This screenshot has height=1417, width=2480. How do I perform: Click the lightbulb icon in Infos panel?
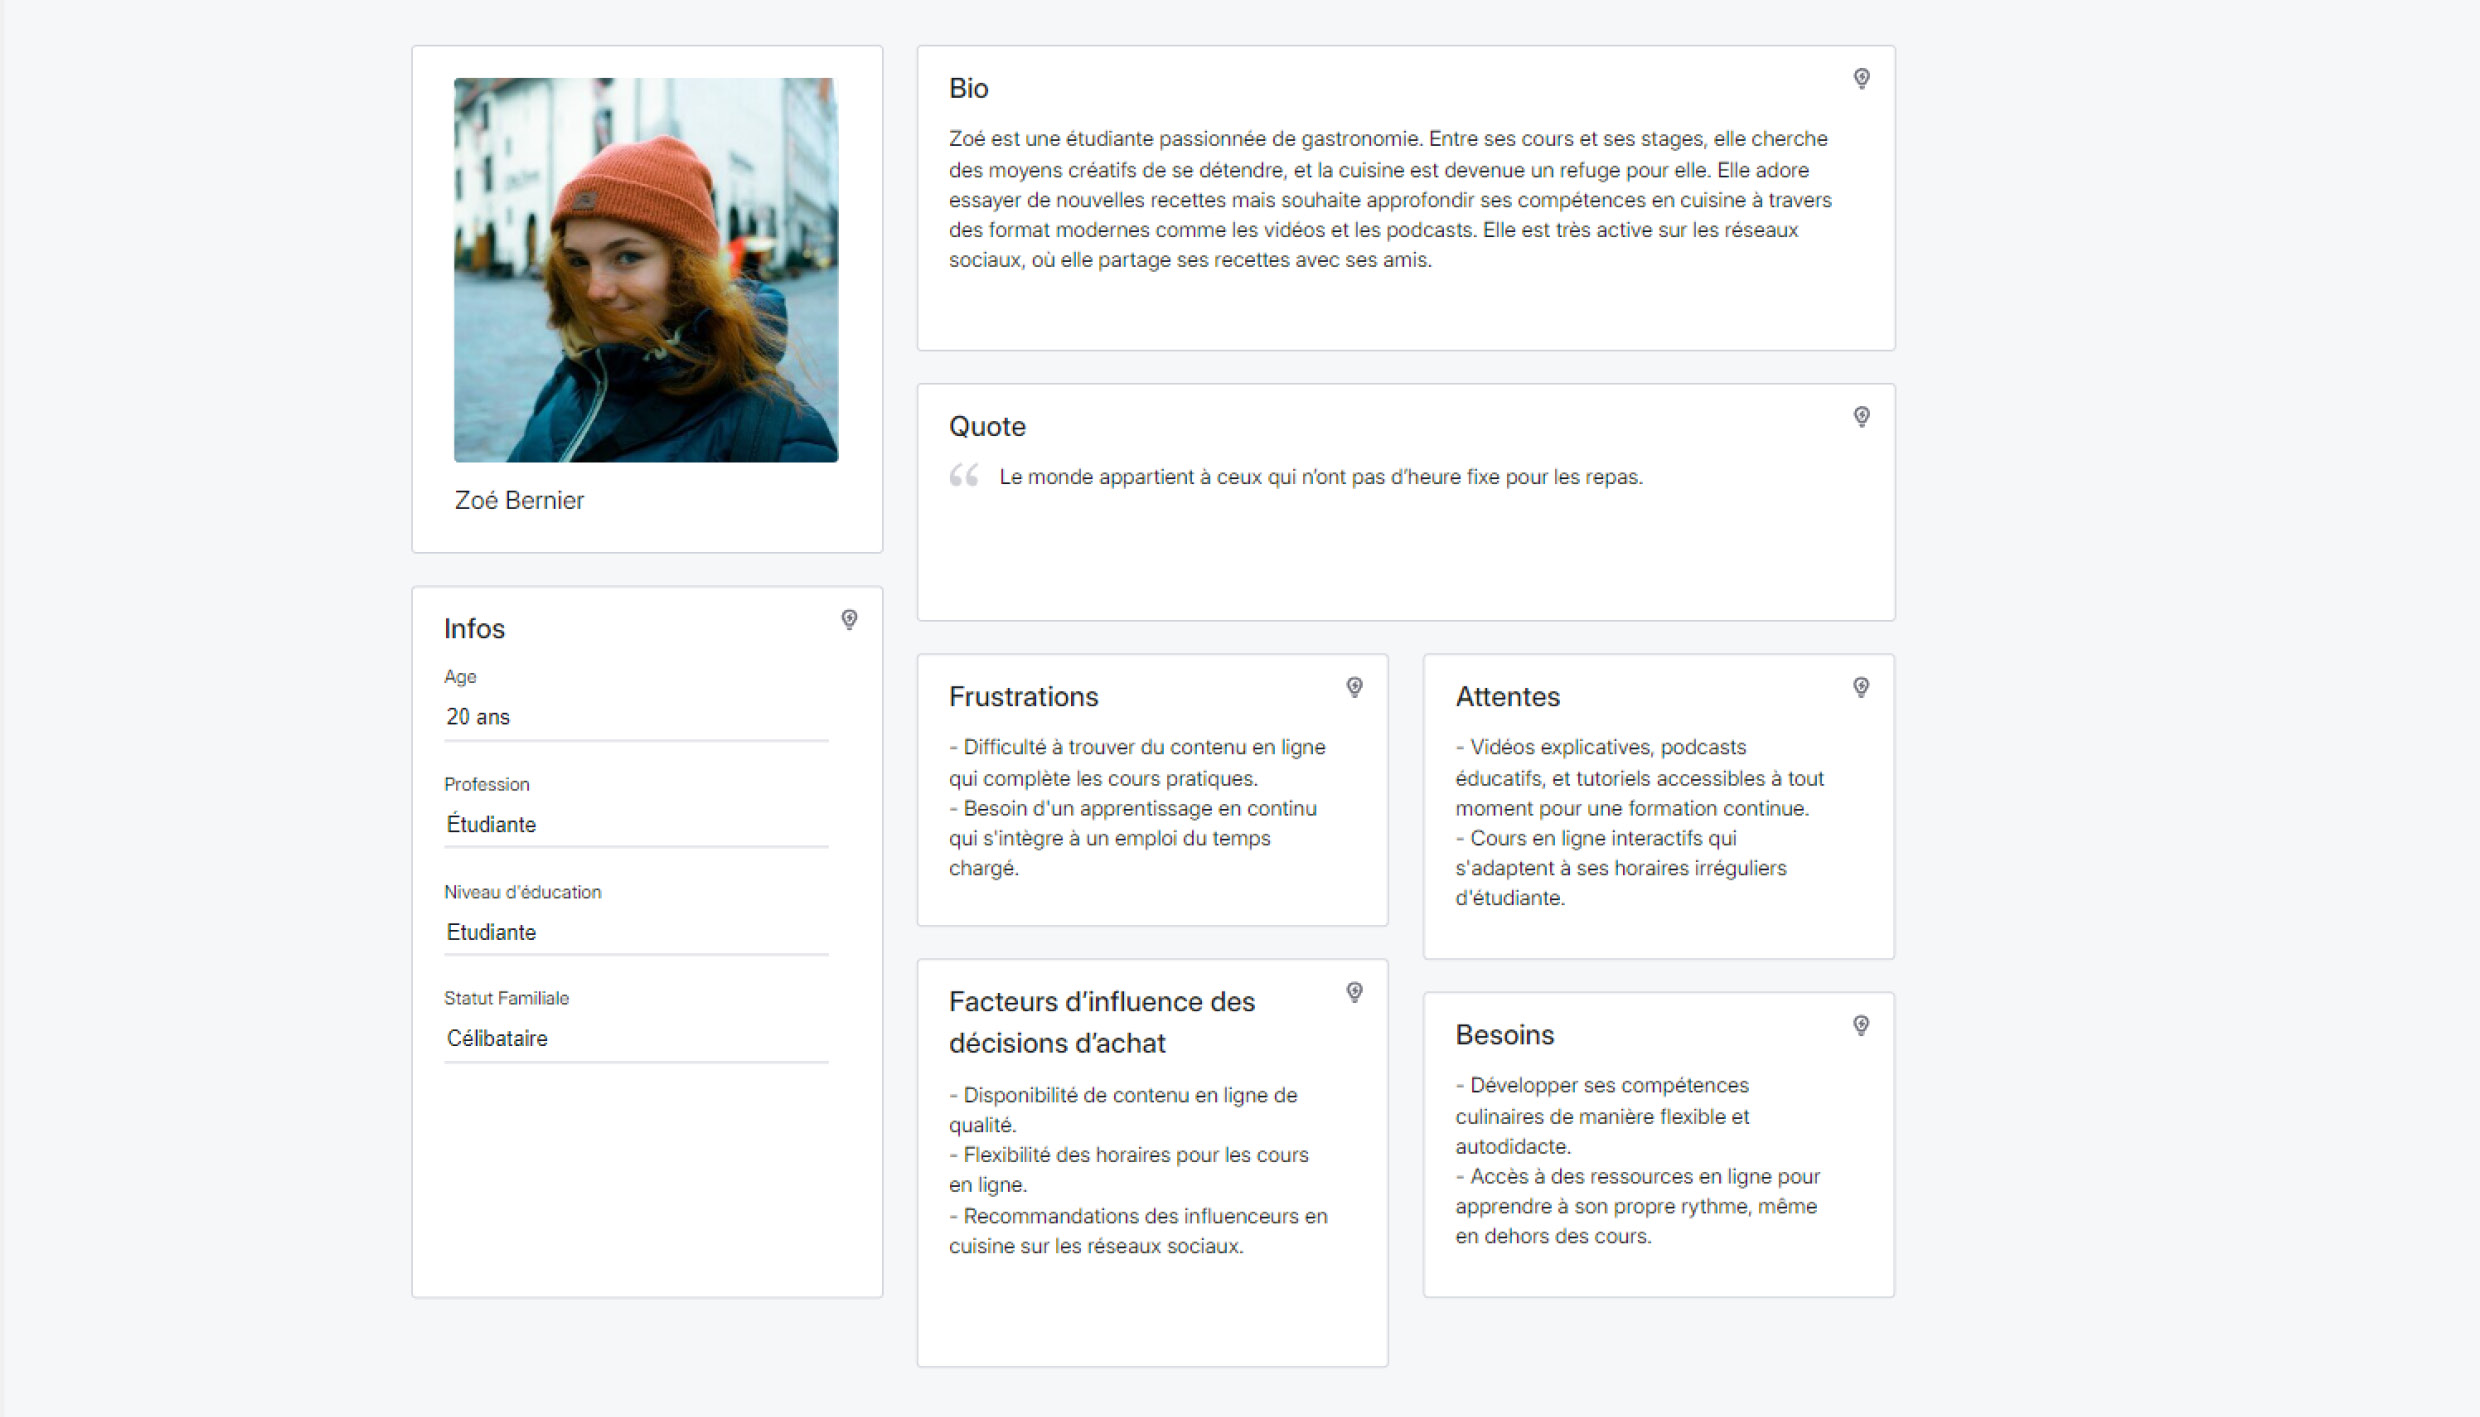pyautogui.click(x=849, y=620)
